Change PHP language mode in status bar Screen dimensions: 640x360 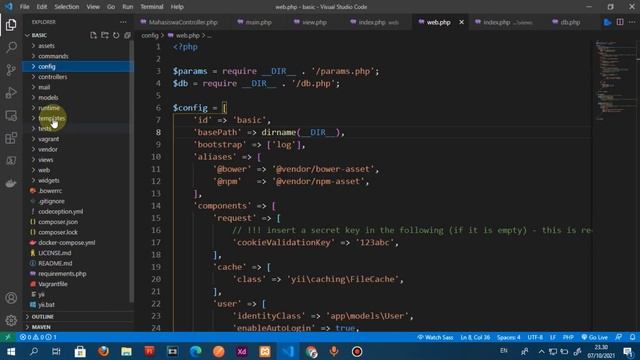[568, 337]
